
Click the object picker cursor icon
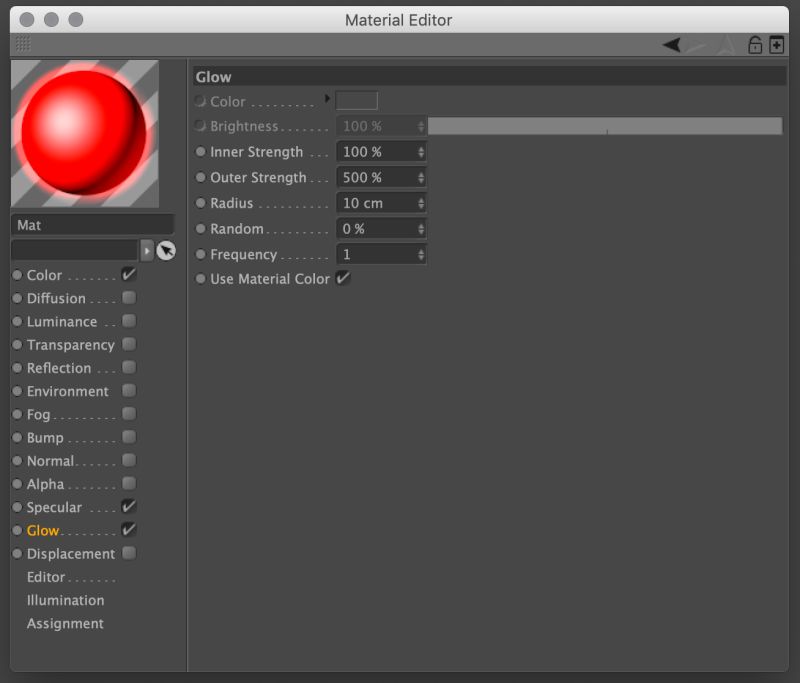click(x=166, y=250)
